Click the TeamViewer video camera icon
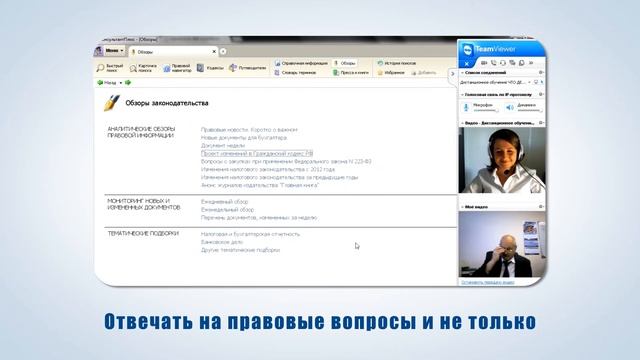 pyautogui.click(x=484, y=63)
